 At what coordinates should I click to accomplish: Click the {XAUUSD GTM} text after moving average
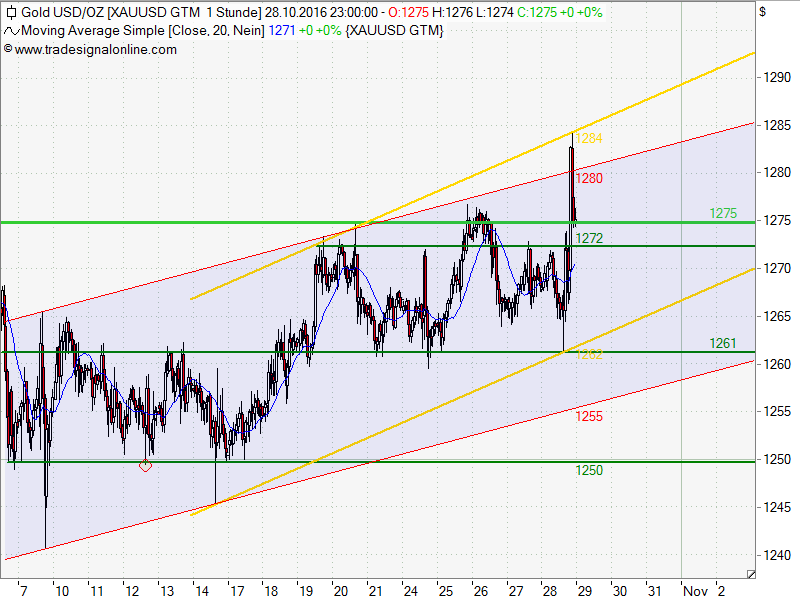click(x=394, y=31)
